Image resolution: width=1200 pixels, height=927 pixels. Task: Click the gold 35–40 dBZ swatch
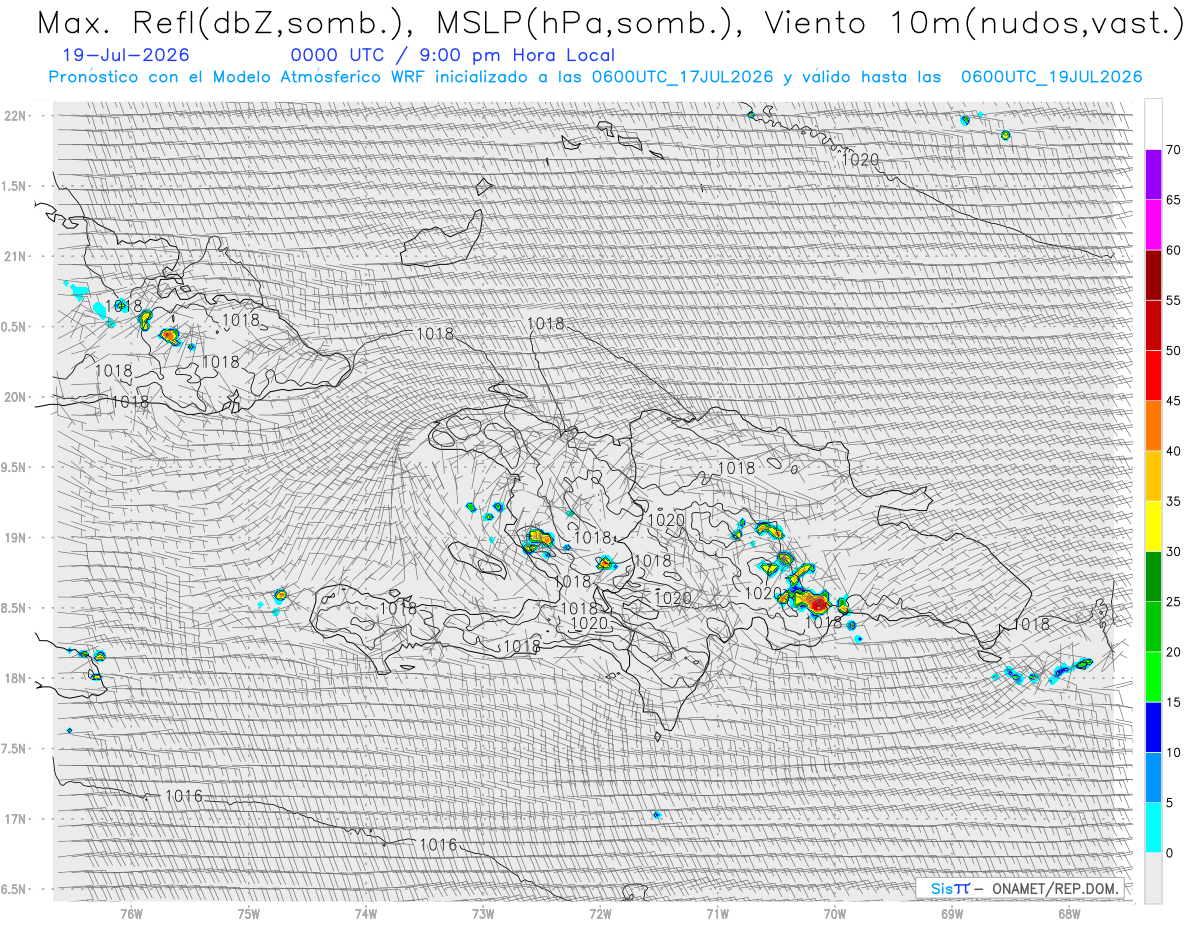(x=1153, y=476)
